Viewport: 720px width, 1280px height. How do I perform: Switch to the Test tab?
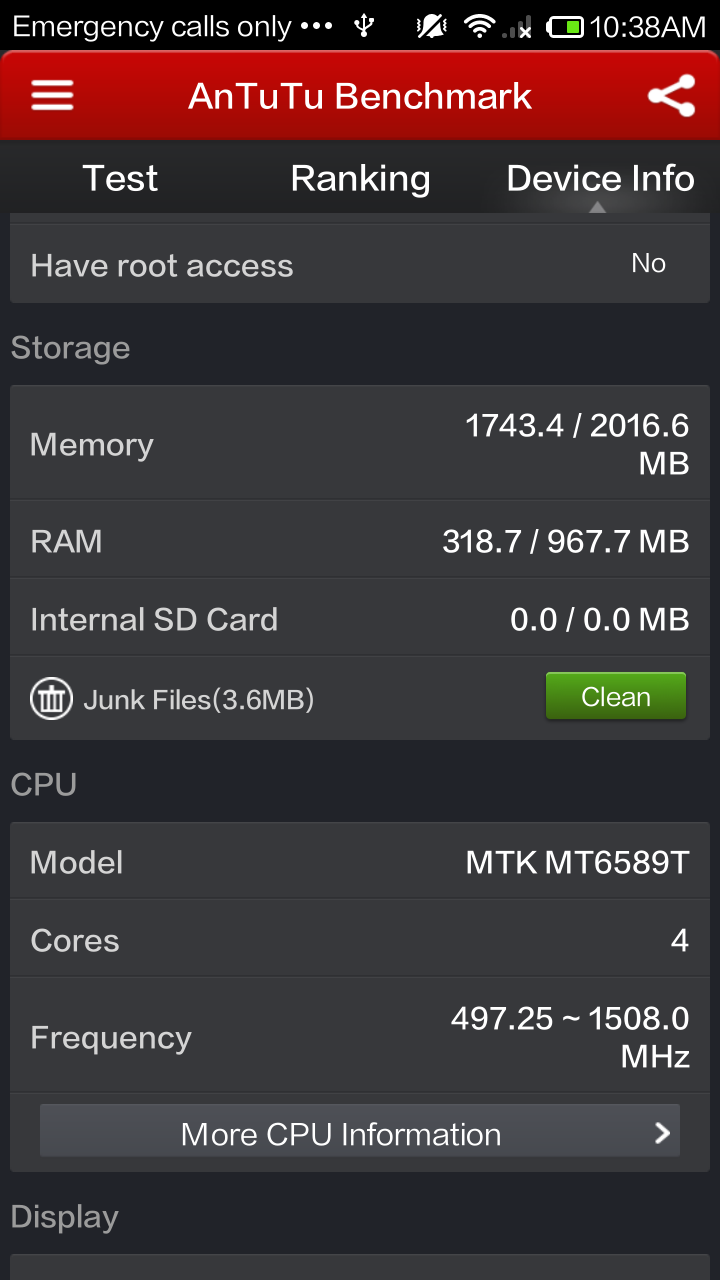(x=120, y=178)
